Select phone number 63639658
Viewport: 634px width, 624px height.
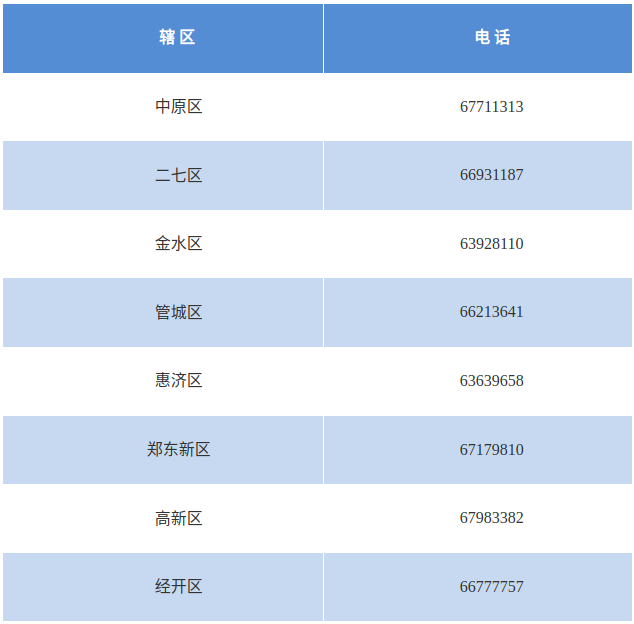[x=491, y=381]
